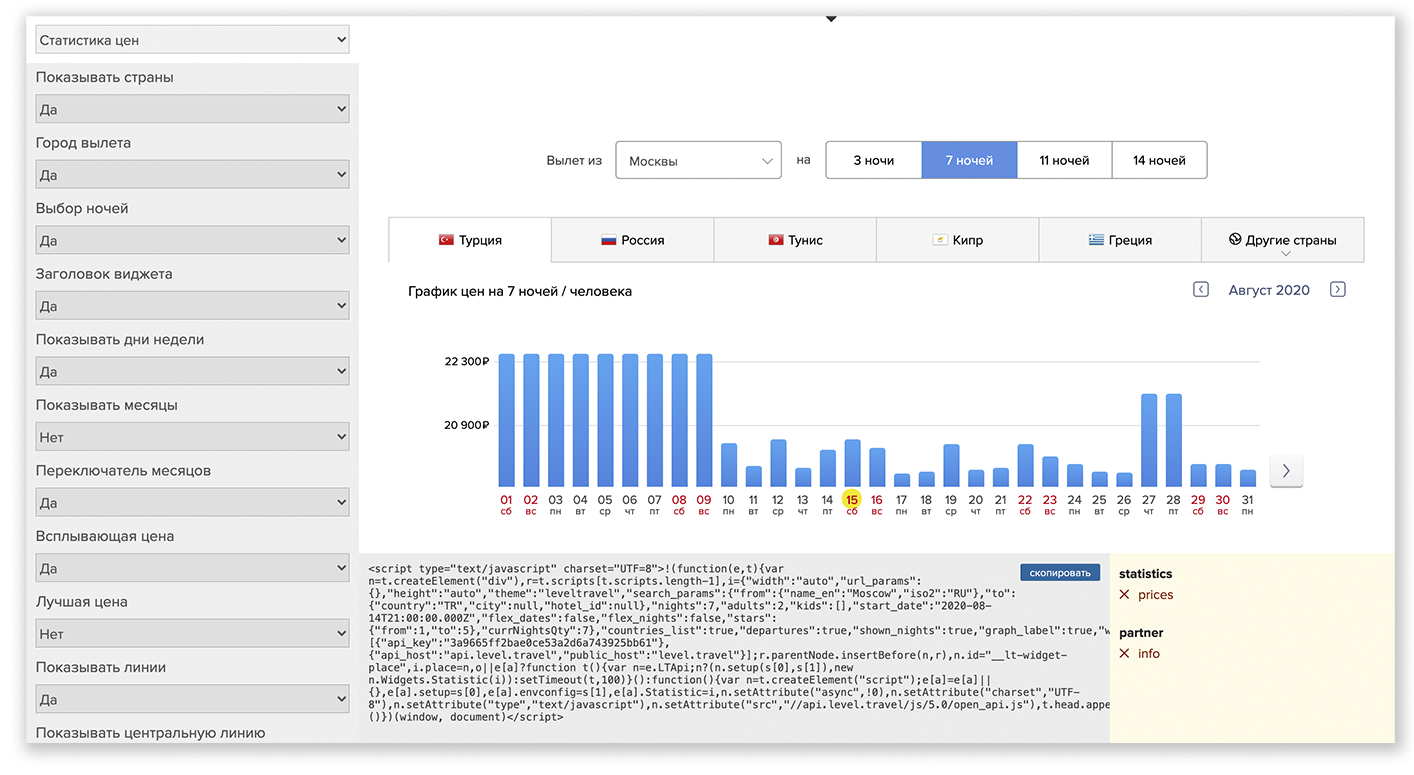Click globe icon for other countries
The image size is (1414, 775).
pyautogui.click(x=1236, y=239)
